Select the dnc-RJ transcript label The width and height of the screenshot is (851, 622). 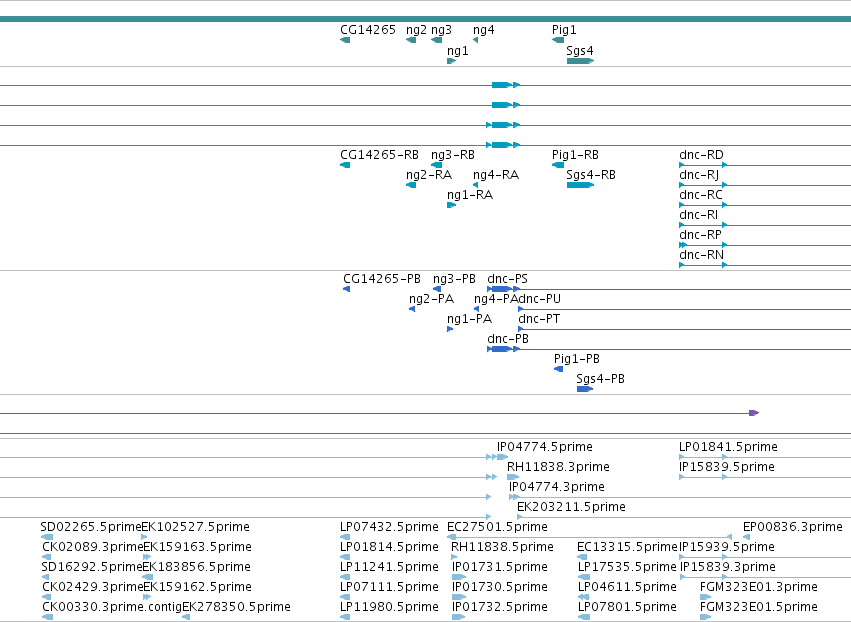pos(699,175)
